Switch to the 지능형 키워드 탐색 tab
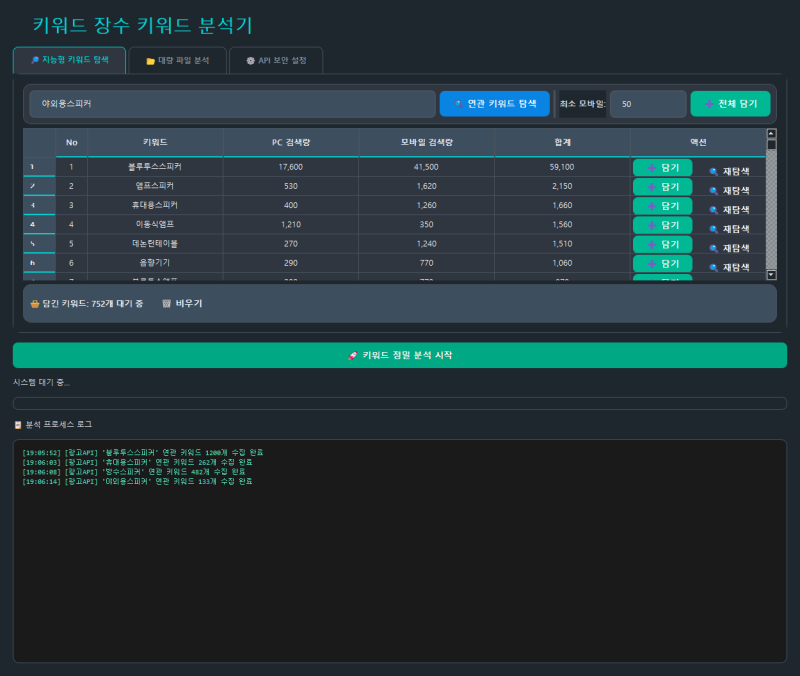Image resolution: width=800 pixels, height=676 pixels. [x=69, y=60]
